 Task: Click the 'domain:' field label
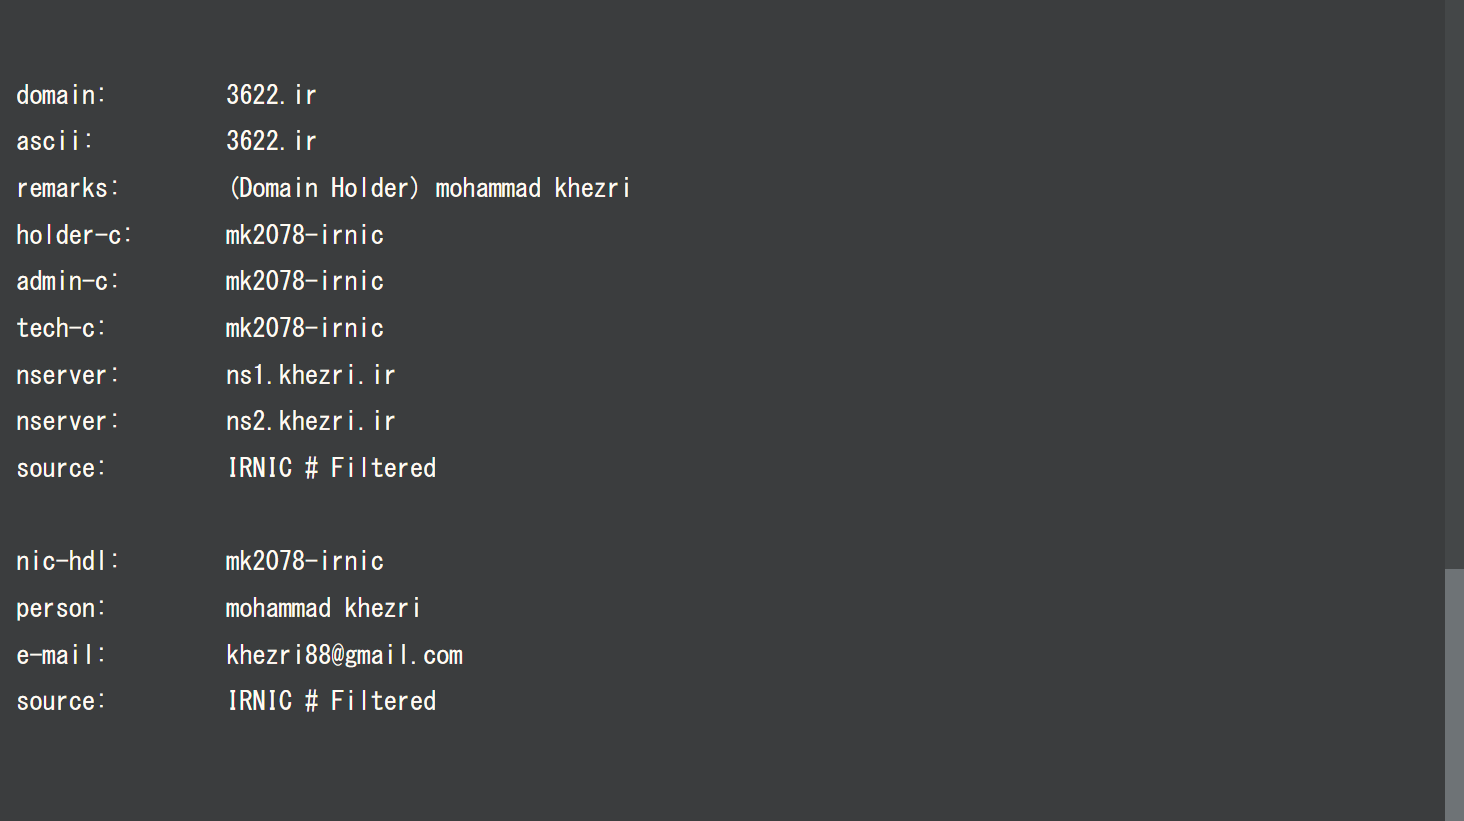61,95
